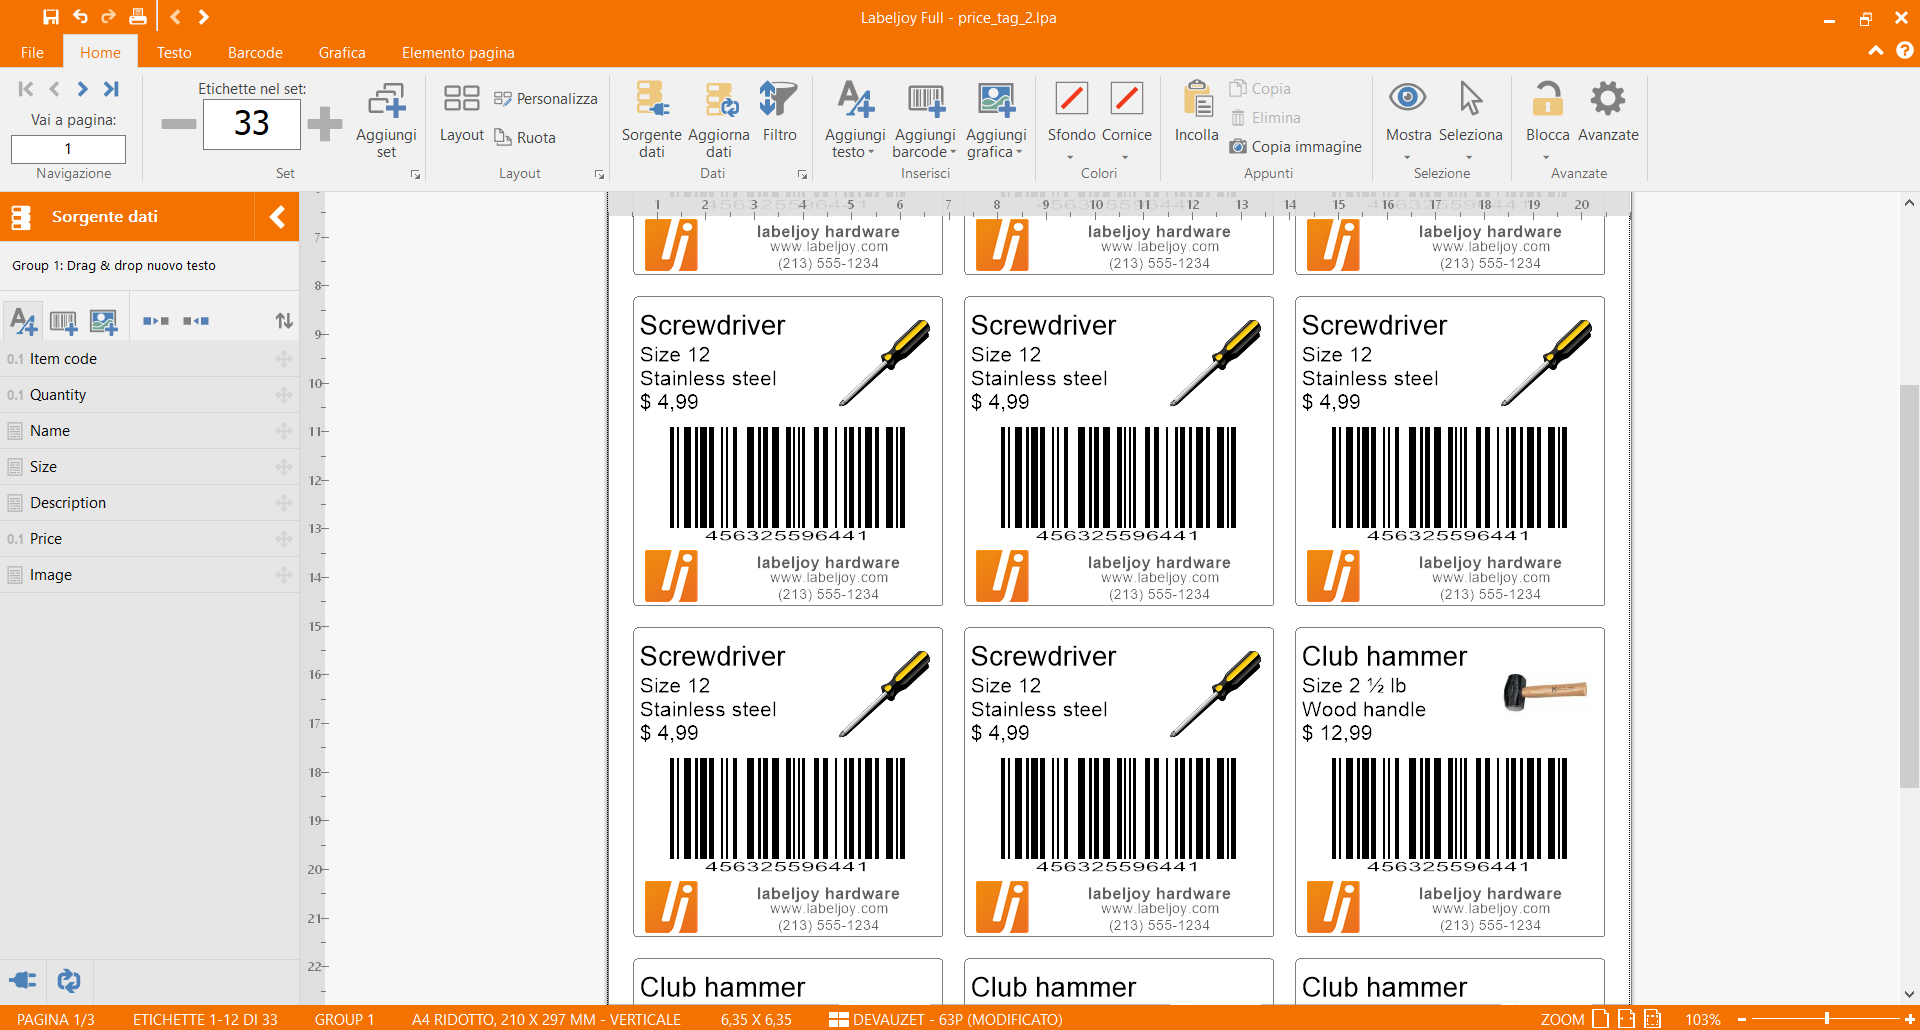Click Personalizza layout option
This screenshot has width=1920, height=1030.
[x=546, y=99]
